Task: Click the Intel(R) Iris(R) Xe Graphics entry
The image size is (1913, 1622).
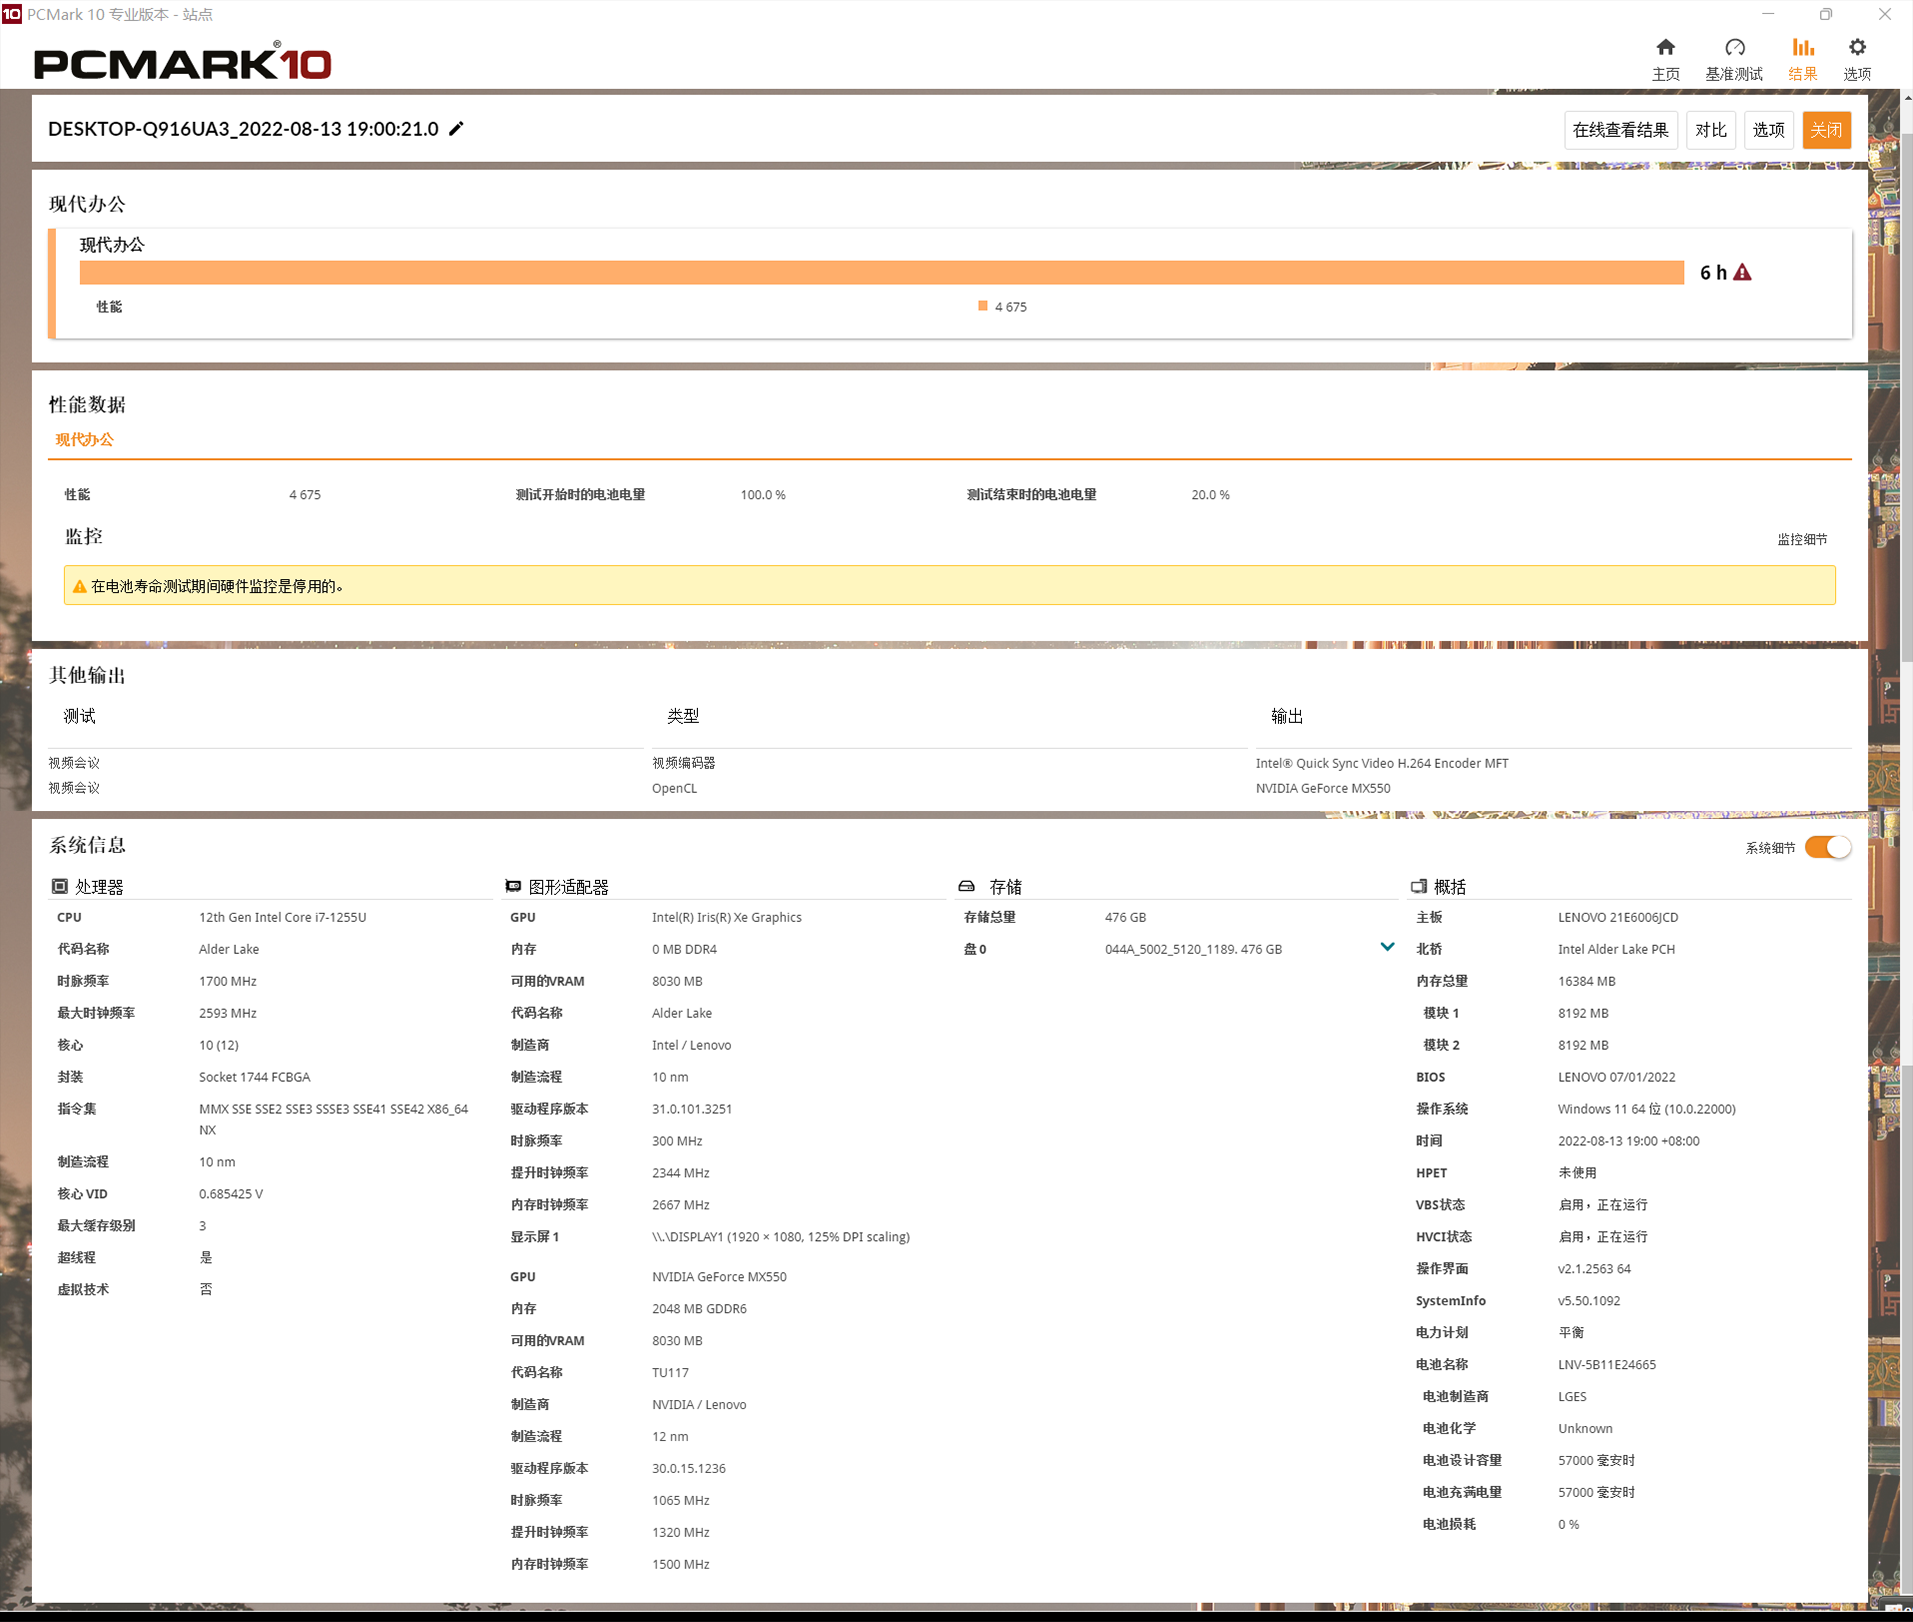Action: 726,917
